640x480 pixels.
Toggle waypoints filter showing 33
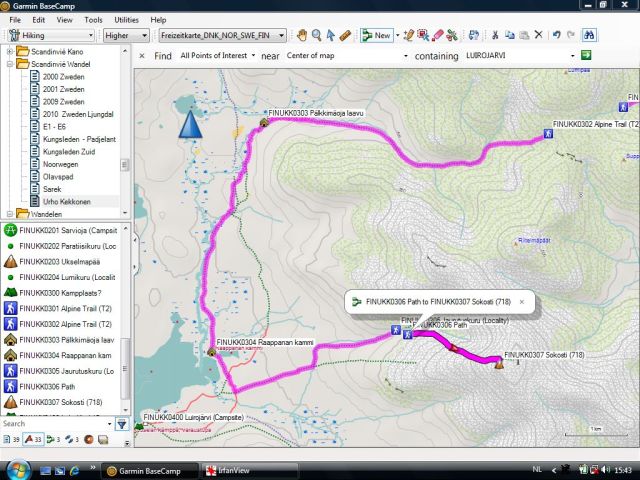point(32,439)
